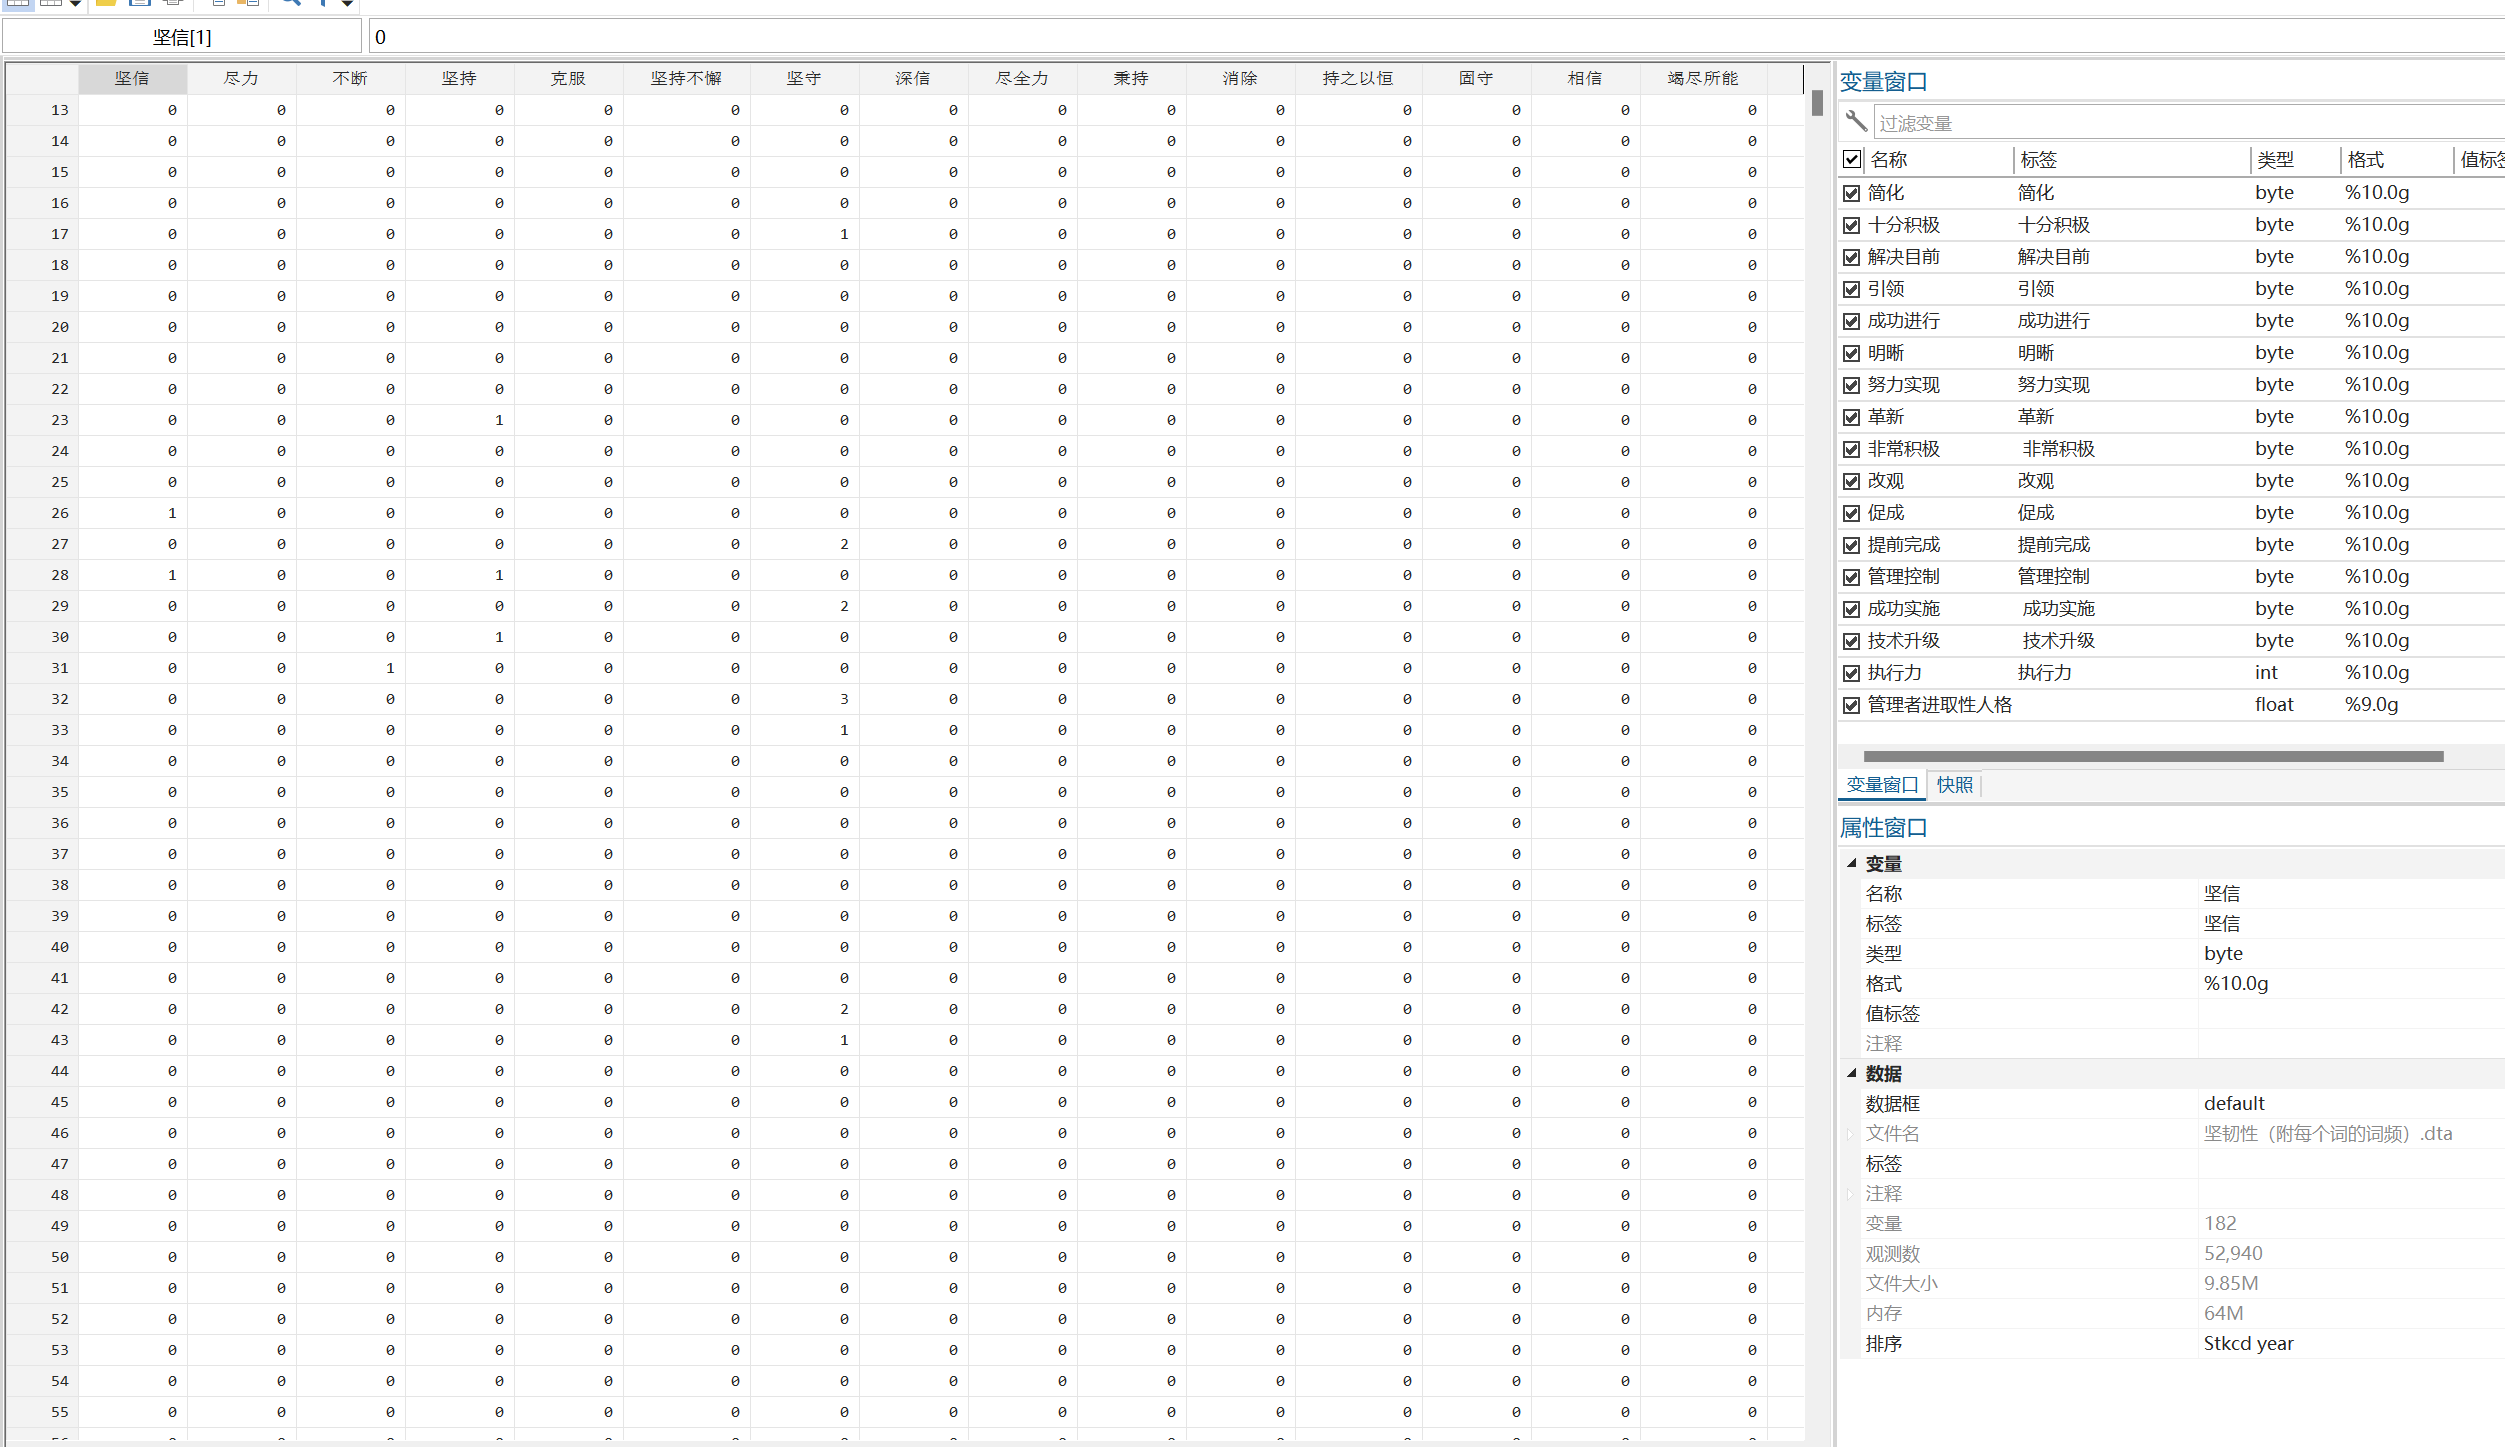Click the 坚持不懈 column header
Viewport: 2505px width, 1447px height.
685,78
